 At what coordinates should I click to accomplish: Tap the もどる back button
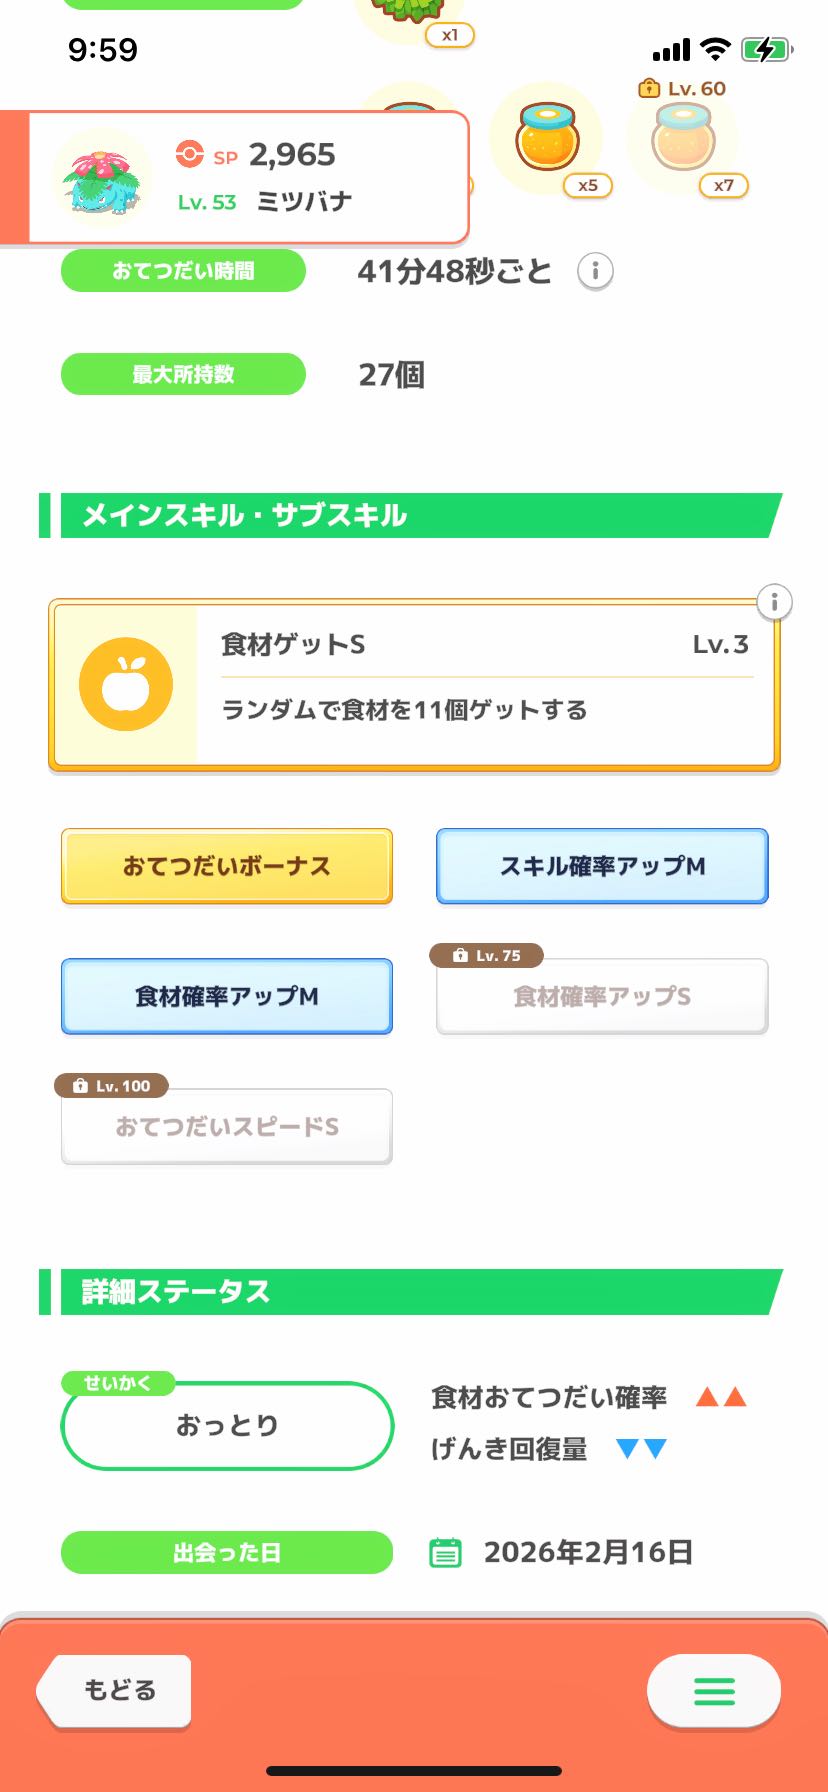pos(115,1691)
